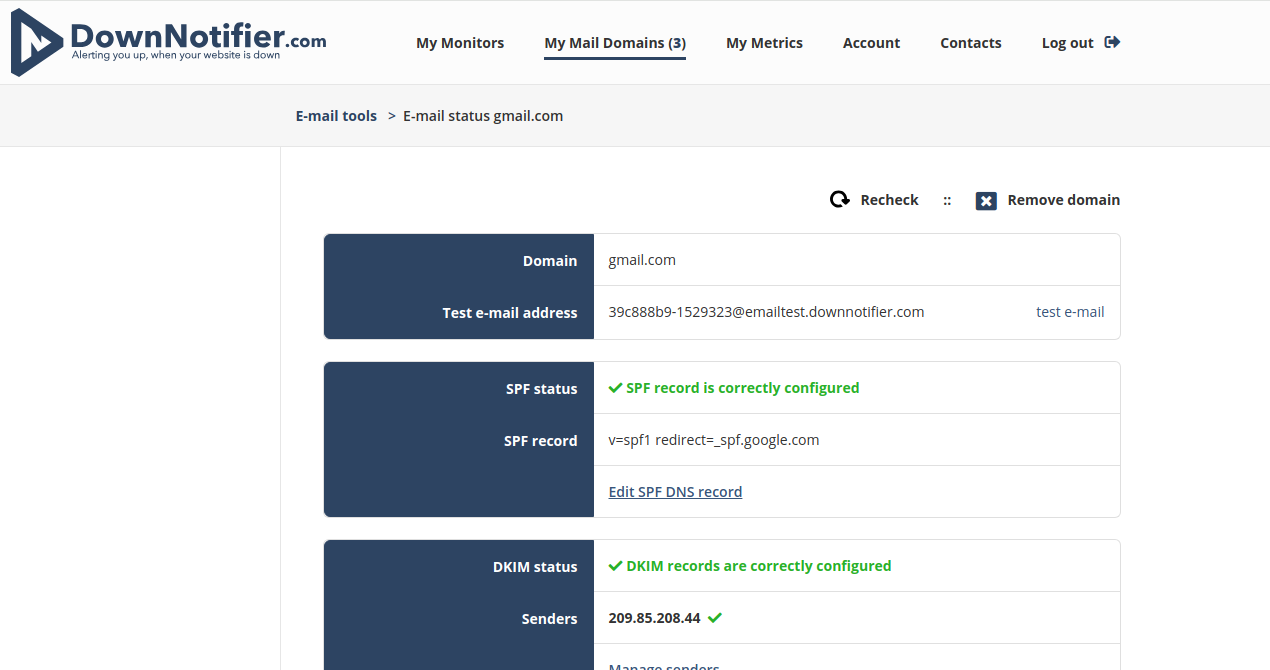
Task: Click the DKIM status label
Action: [x=535, y=567]
